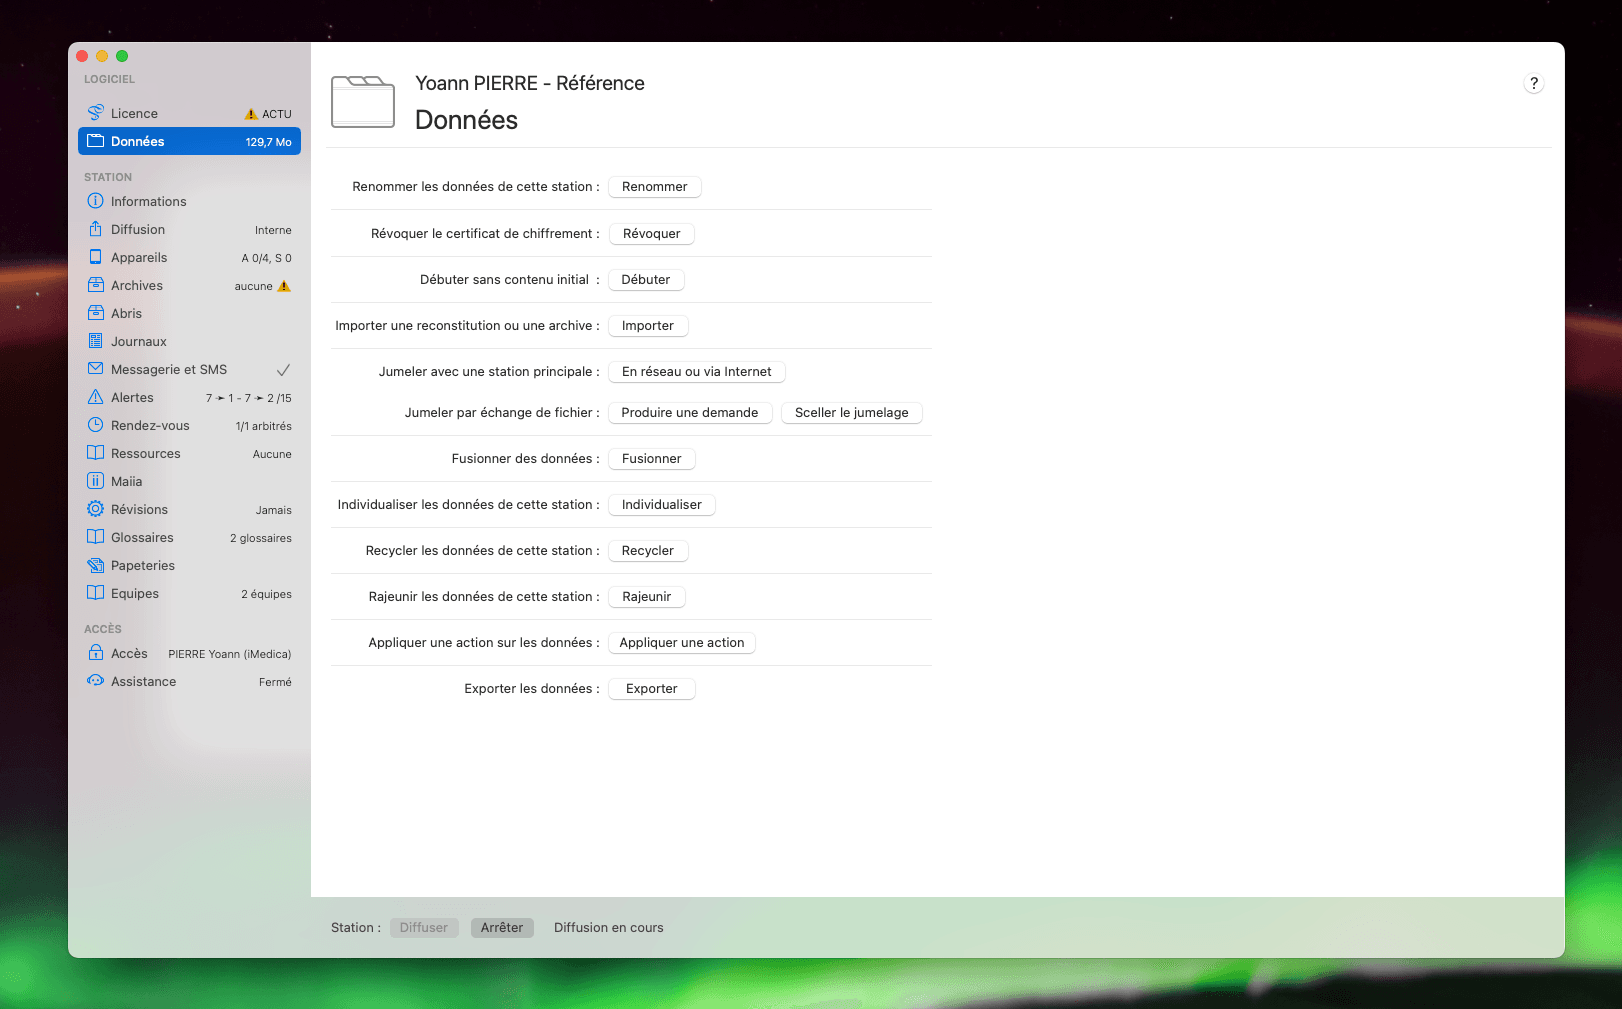The width and height of the screenshot is (1622, 1009).
Task: Select Journaux in the sidebar
Action: (x=139, y=341)
